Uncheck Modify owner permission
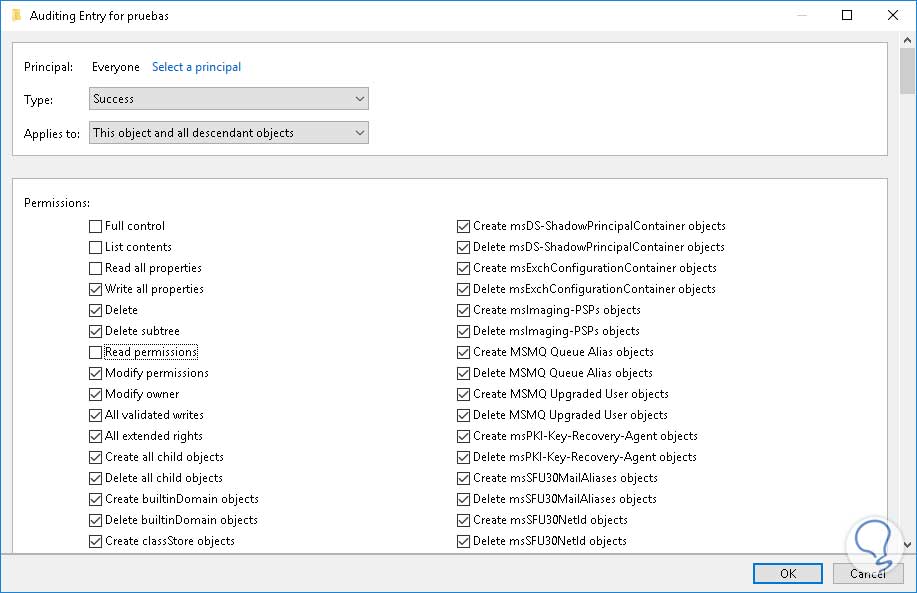917x593 pixels. [96, 394]
